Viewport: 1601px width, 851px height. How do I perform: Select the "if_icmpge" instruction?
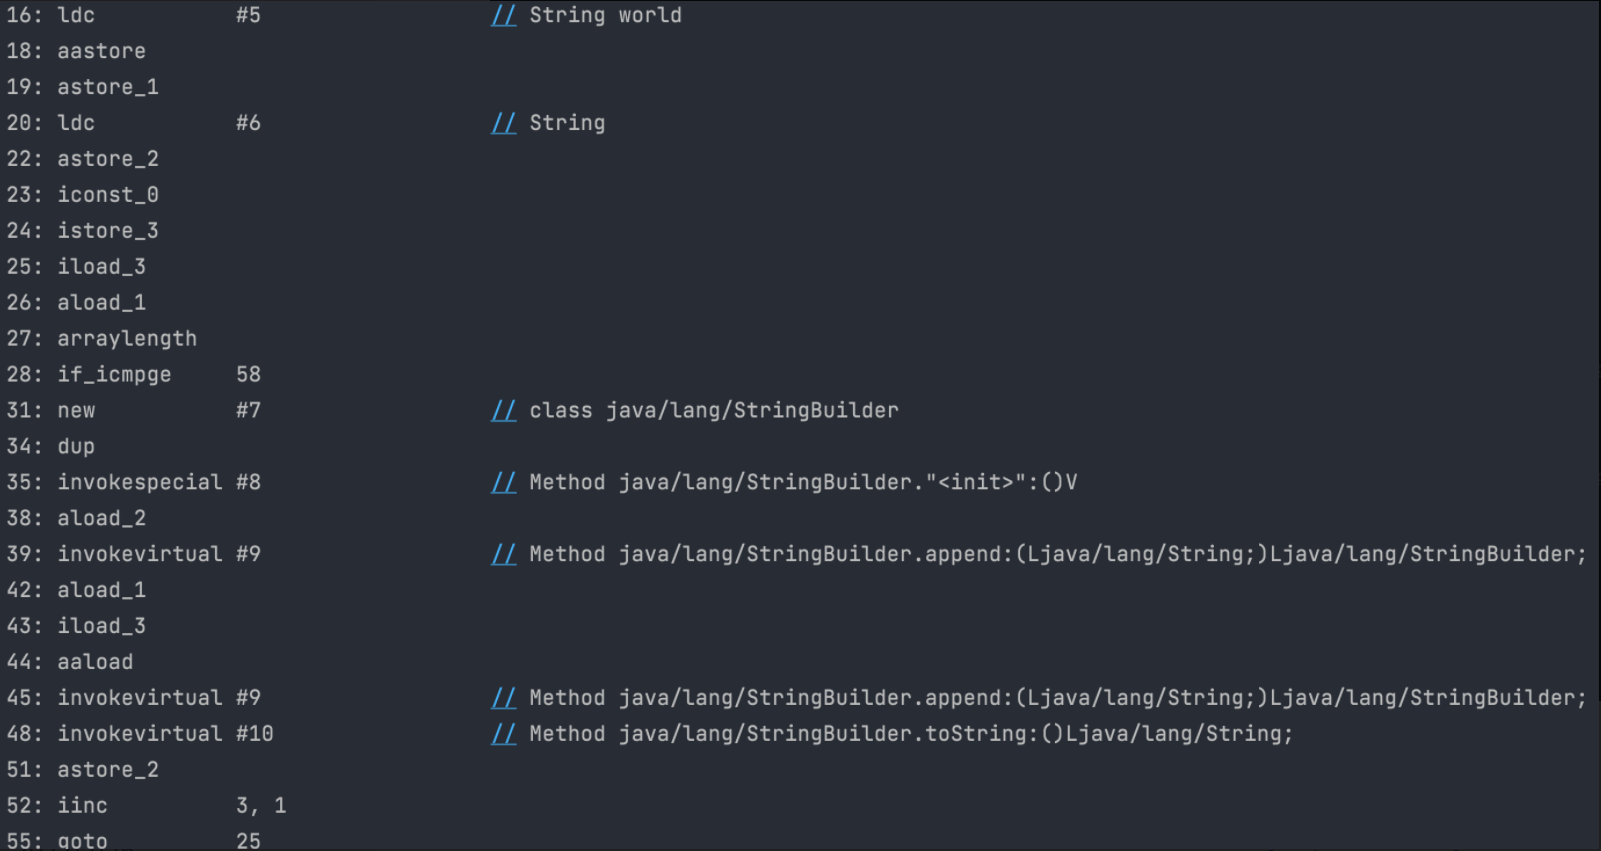(x=114, y=375)
